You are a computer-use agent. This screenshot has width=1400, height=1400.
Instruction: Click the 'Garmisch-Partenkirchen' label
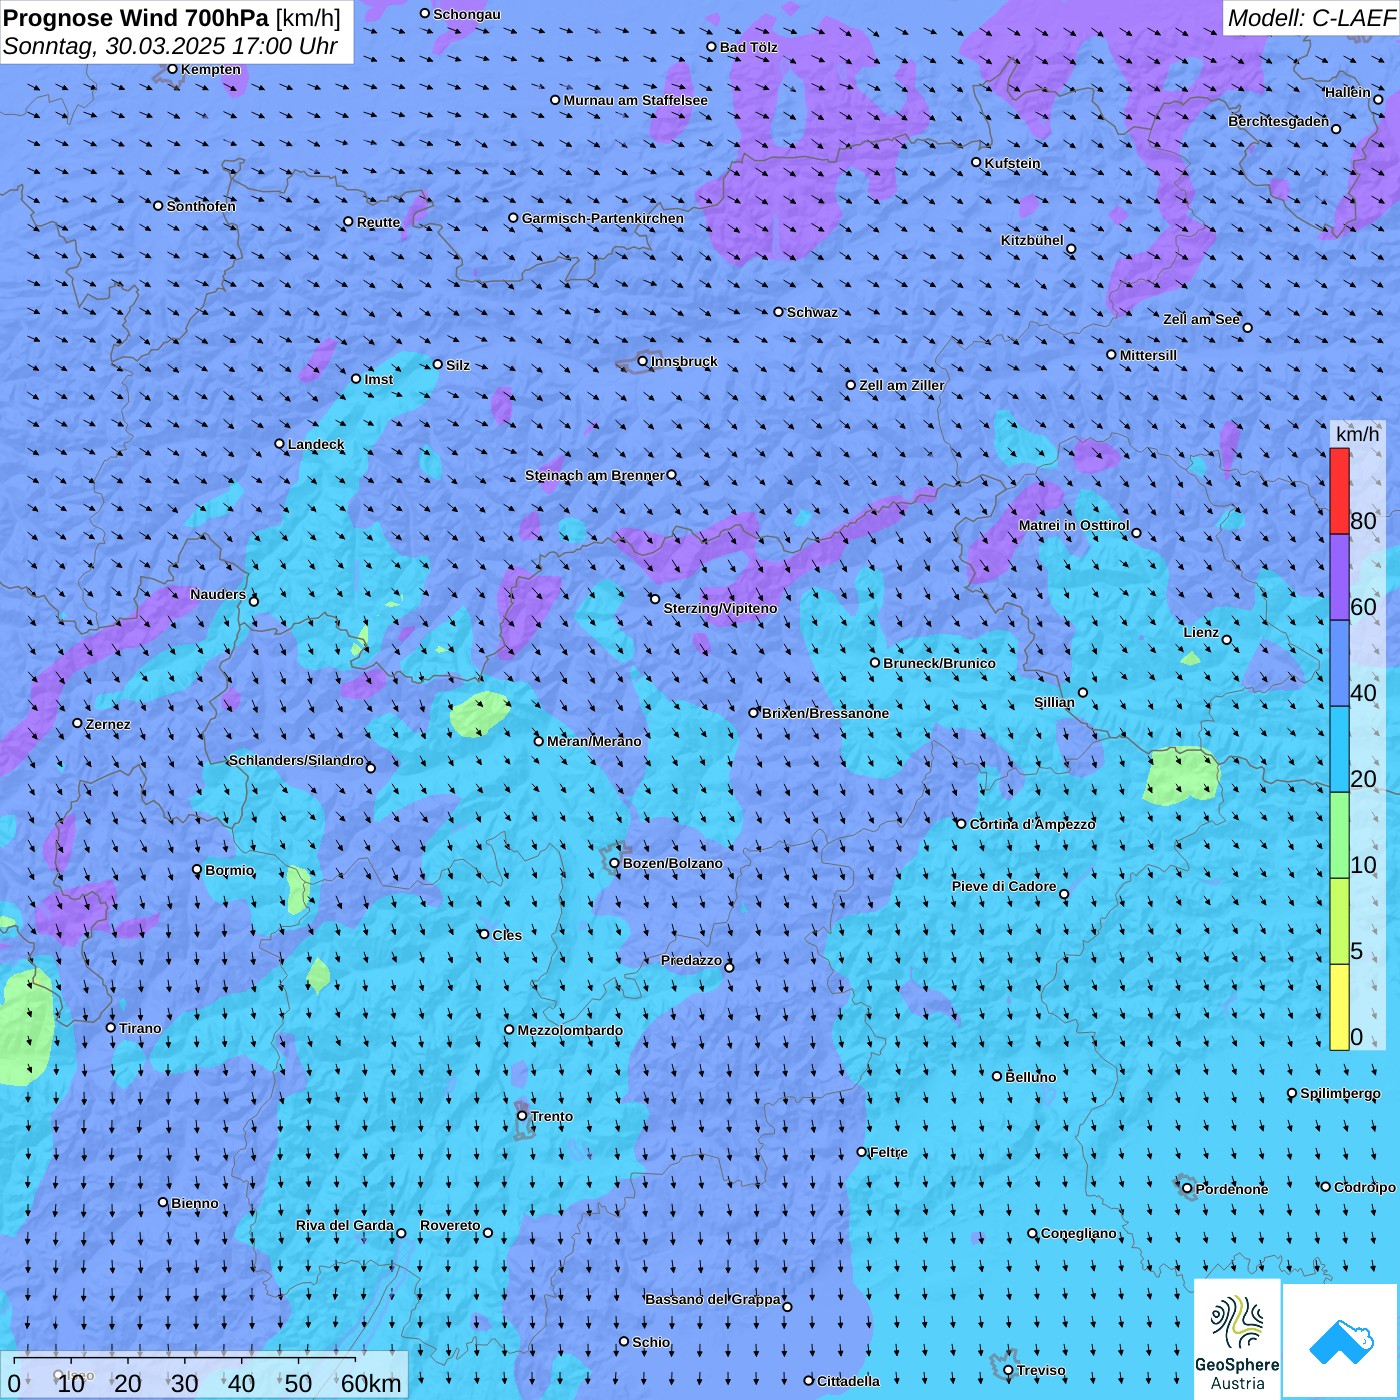click(603, 218)
